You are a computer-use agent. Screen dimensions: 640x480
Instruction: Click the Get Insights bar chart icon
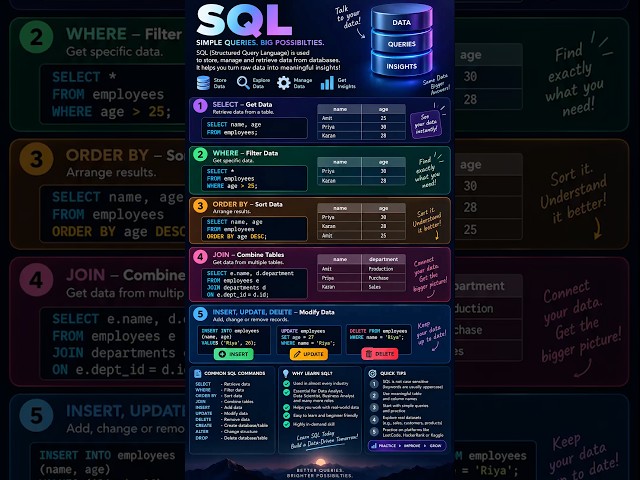[x=327, y=83]
